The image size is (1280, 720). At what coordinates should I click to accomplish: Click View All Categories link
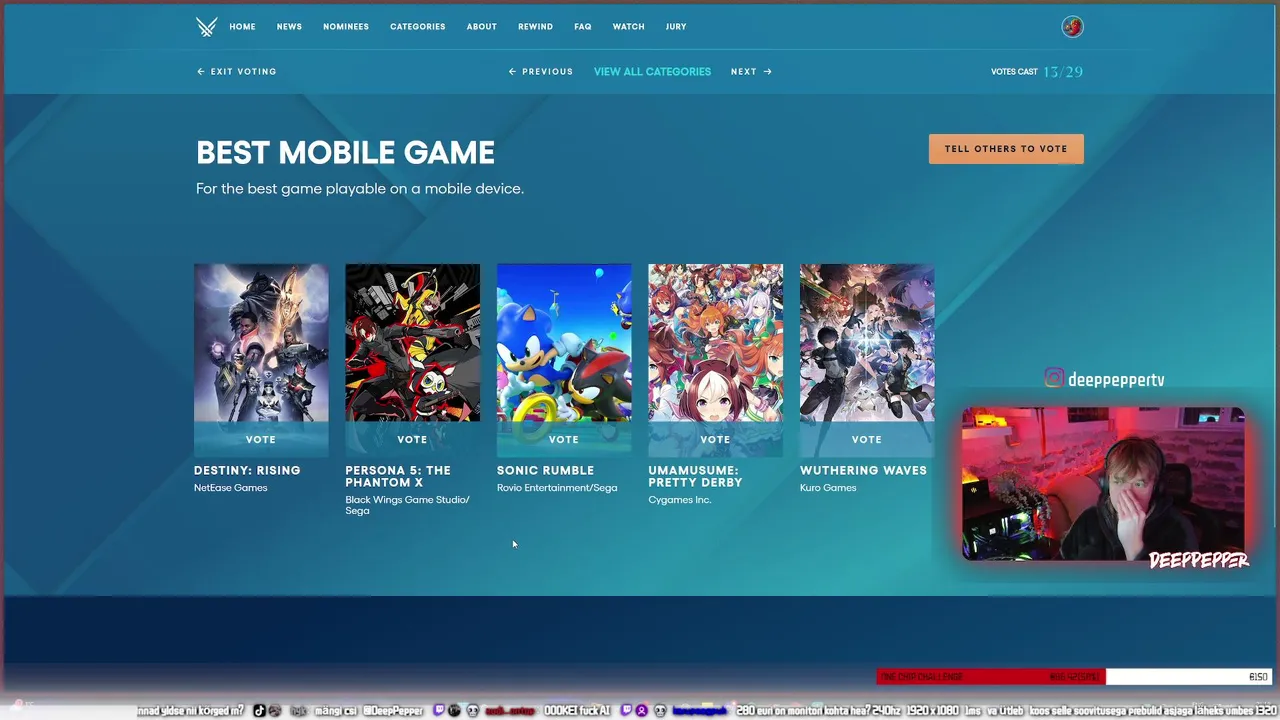click(x=652, y=72)
